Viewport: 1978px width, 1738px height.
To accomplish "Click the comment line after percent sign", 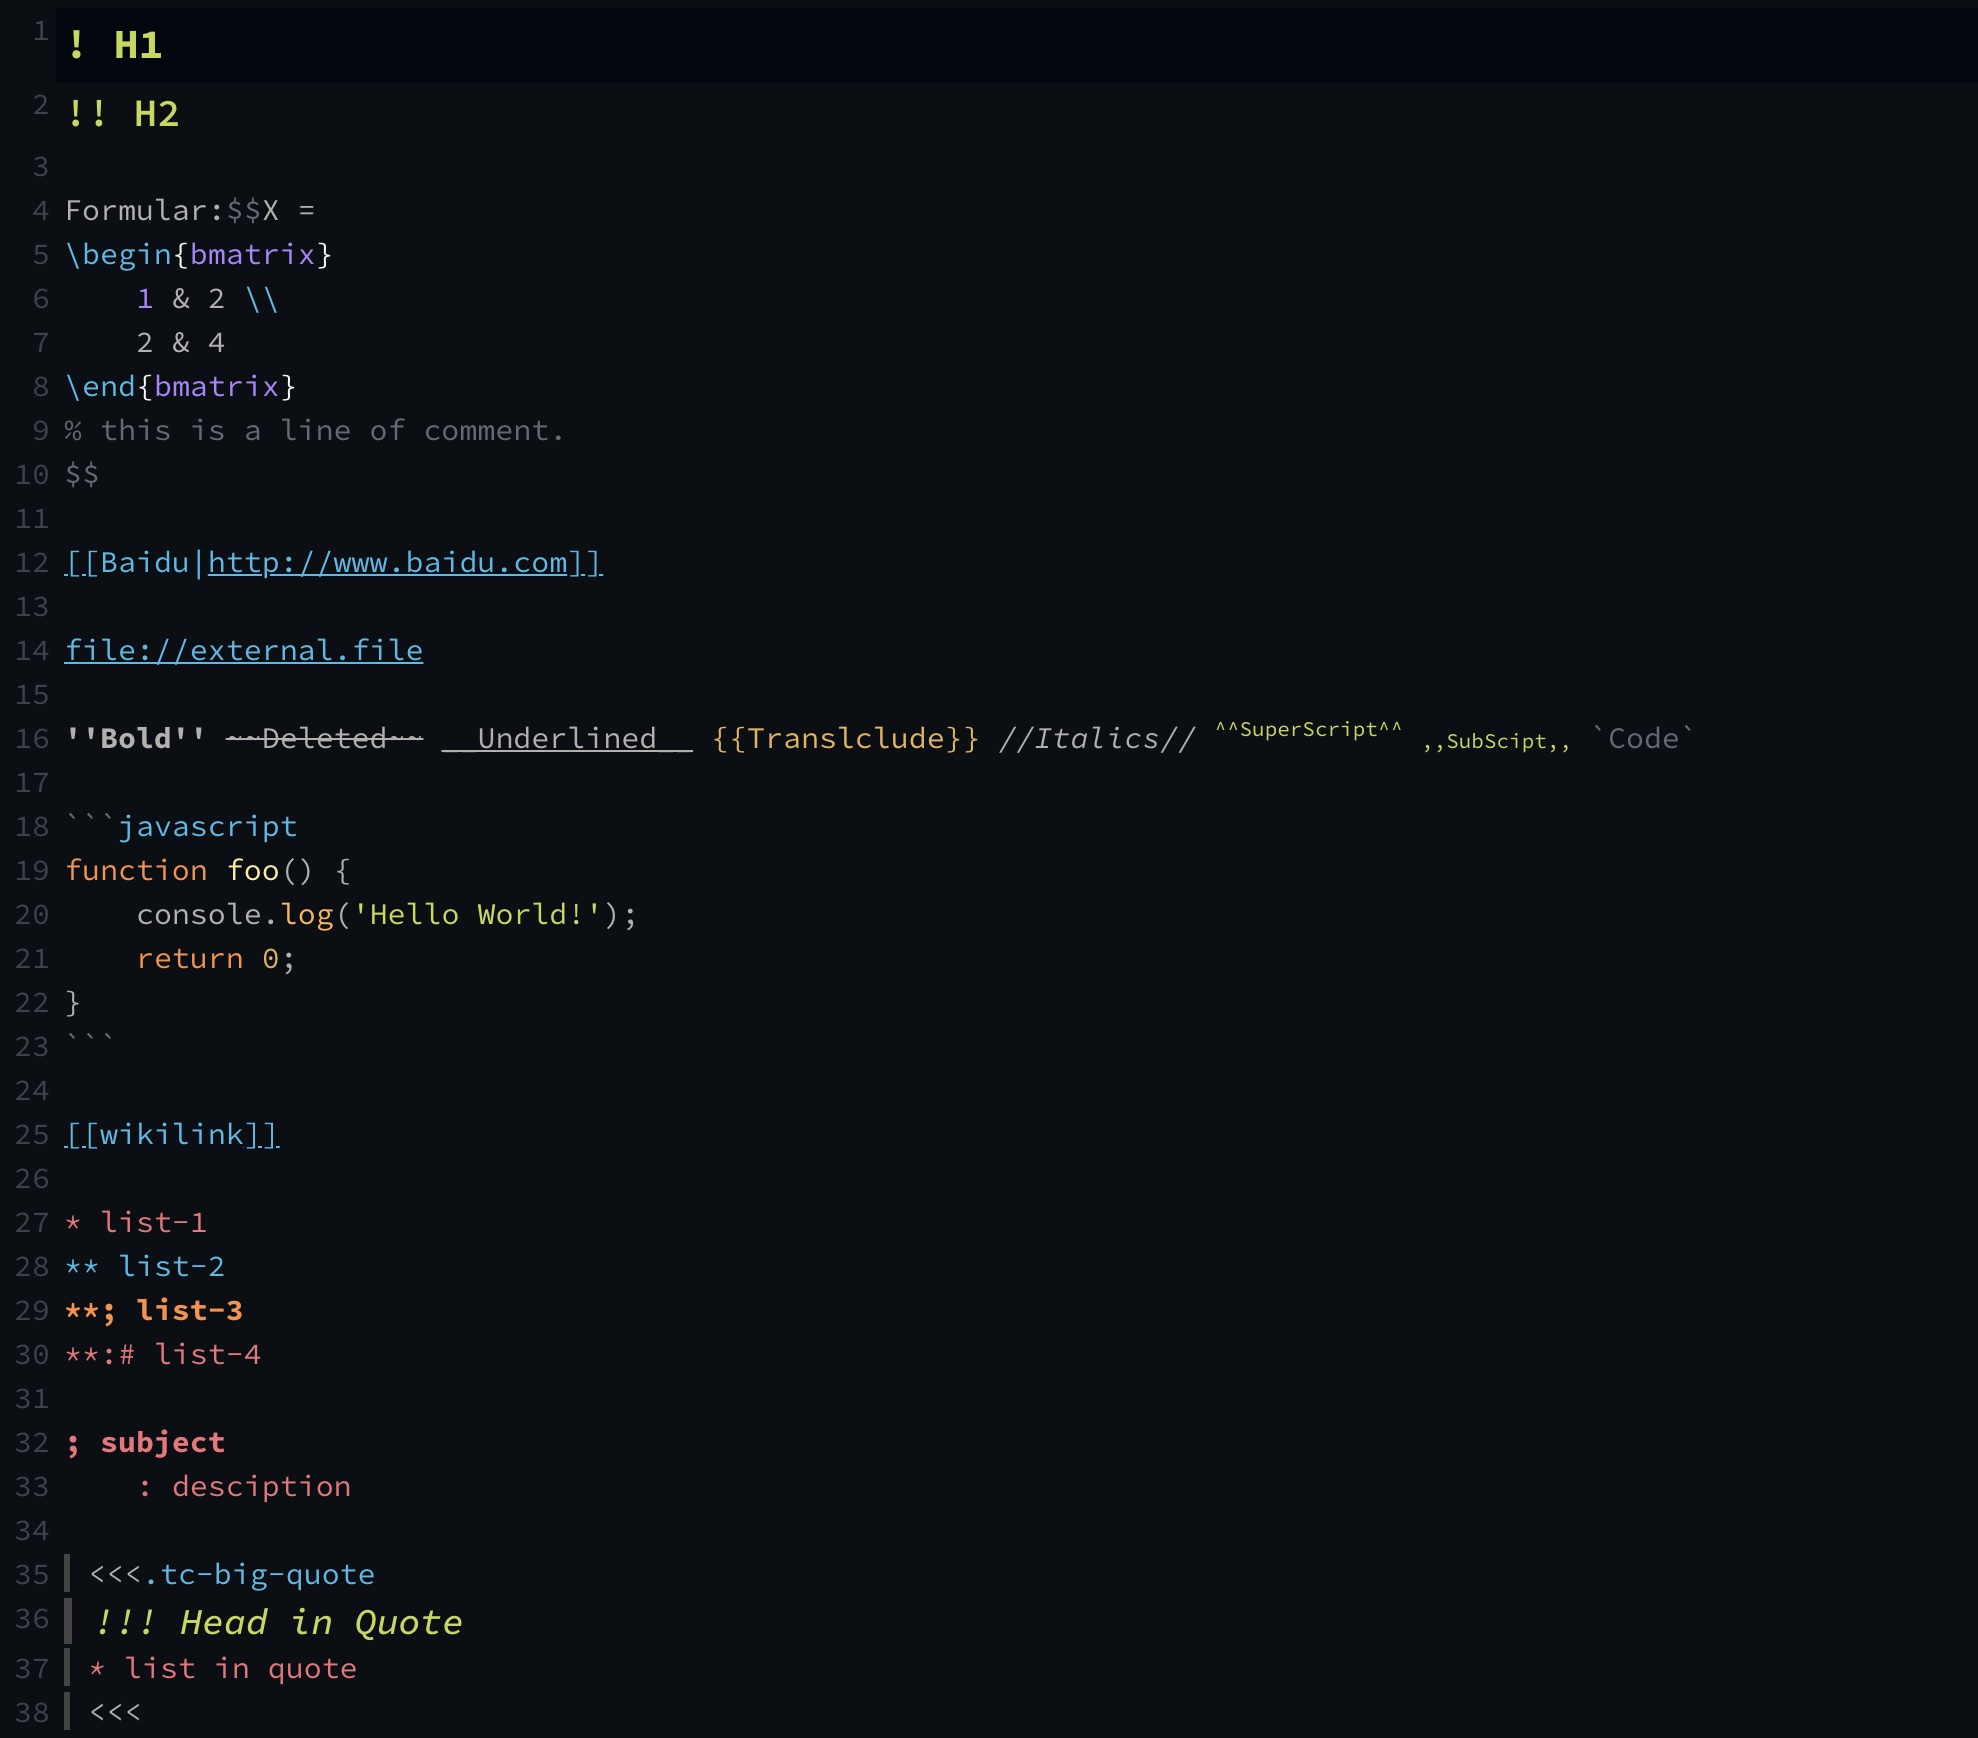I will tap(332, 431).
